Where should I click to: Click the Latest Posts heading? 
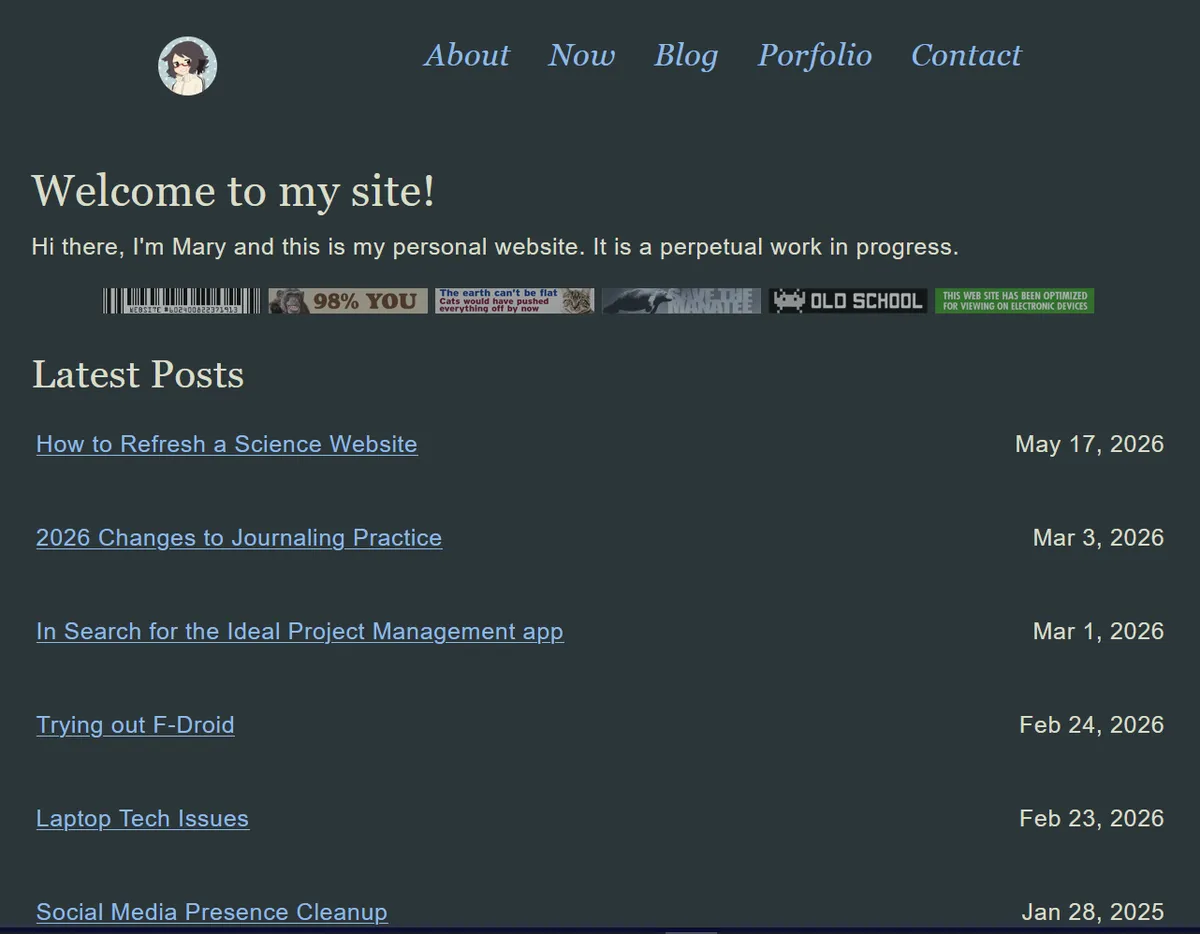tap(138, 375)
